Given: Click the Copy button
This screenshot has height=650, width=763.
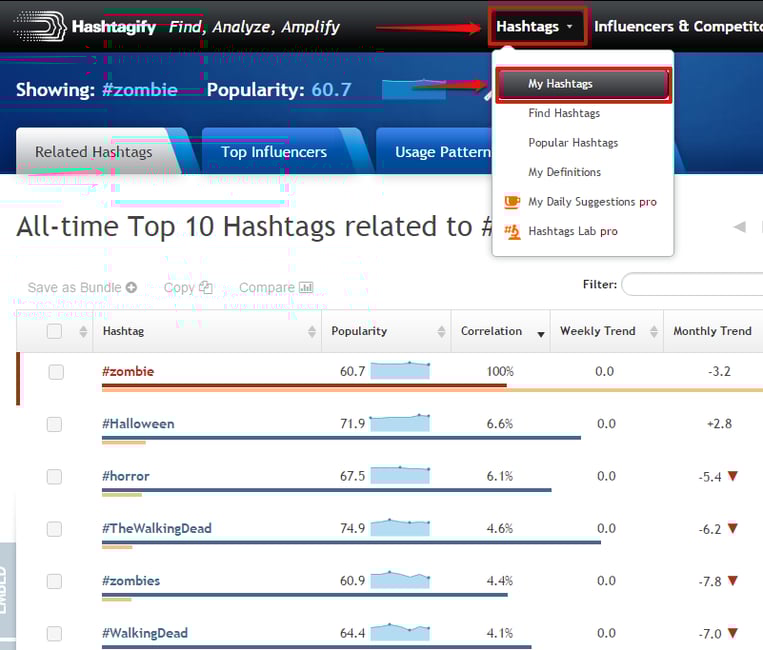Looking at the screenshot, I should tap(188, 288).
